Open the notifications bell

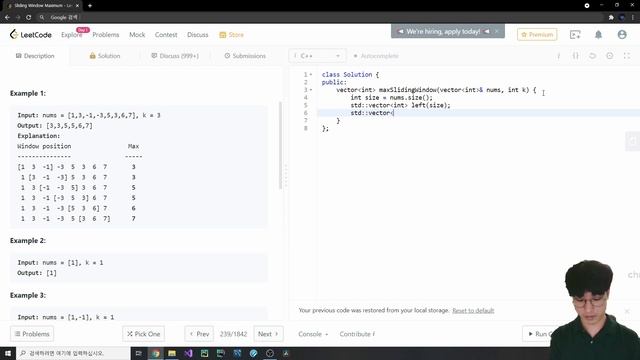(598, 35)
